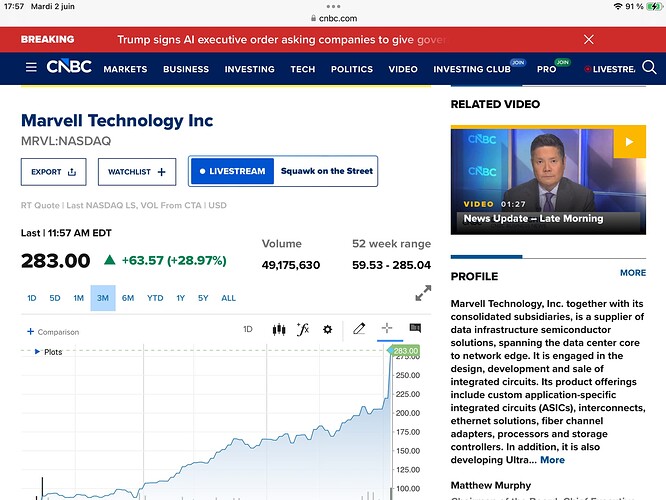Tap the battery status icon
The width and height of the screenshot is (666, 500).
pos(654,6)
